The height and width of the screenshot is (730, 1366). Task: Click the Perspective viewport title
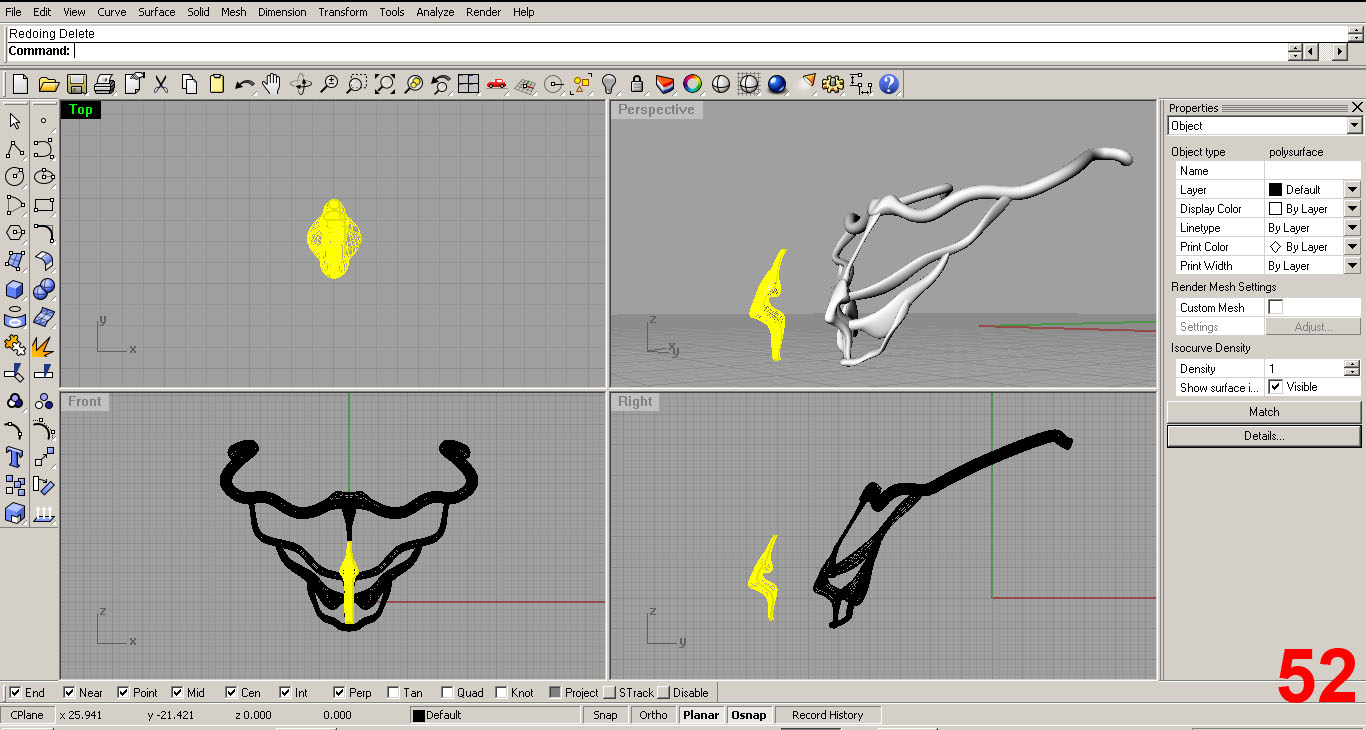tap(656, 110)
